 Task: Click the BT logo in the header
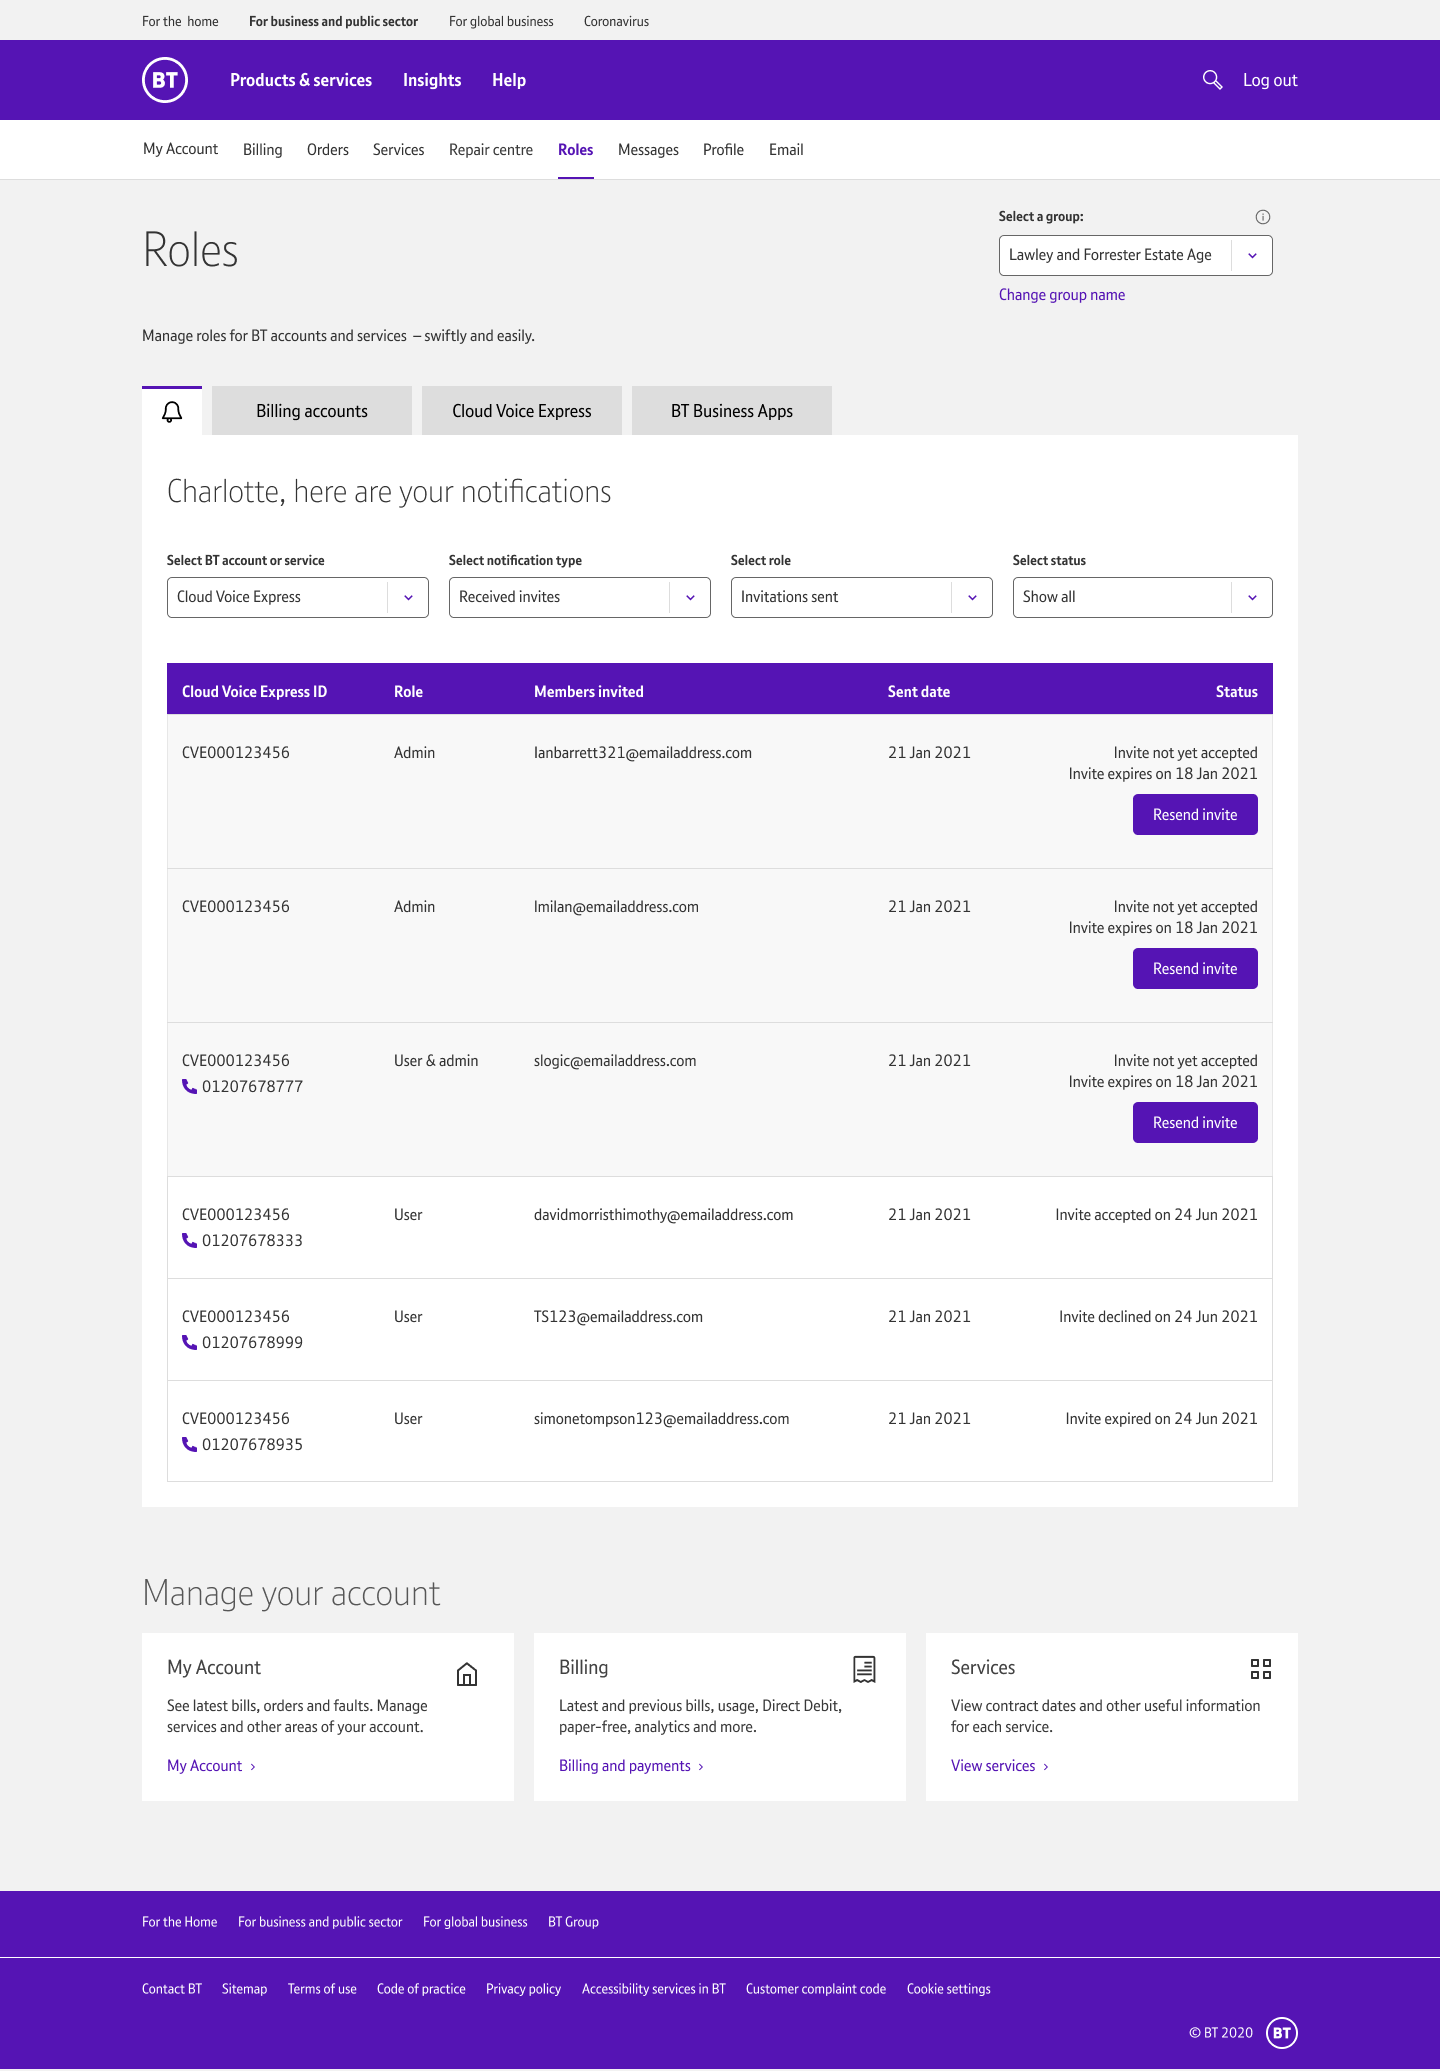(165, 80)
